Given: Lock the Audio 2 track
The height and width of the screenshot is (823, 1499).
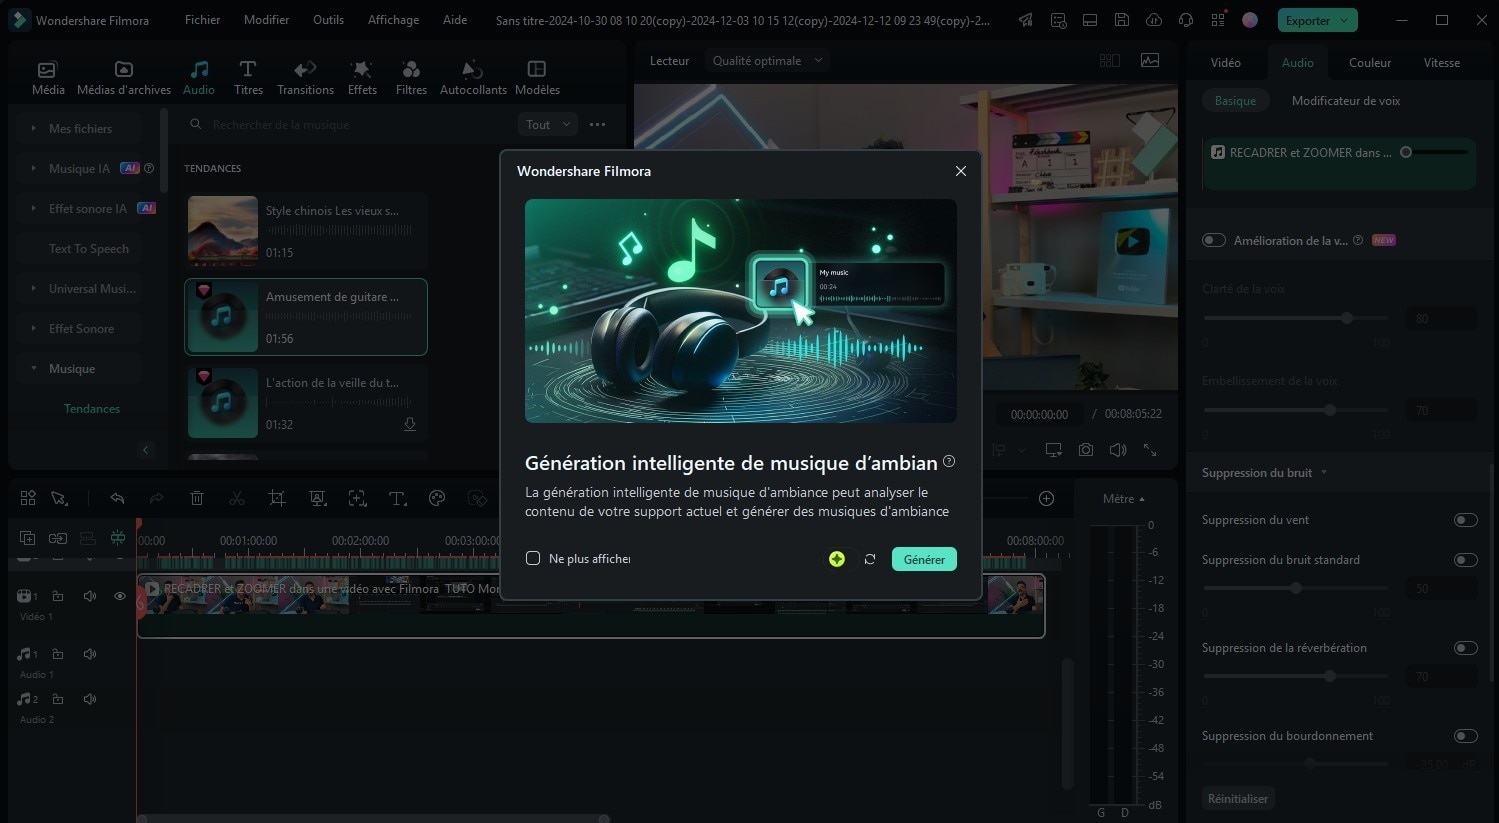Looking at the screenshot, I should pos(58,699).
